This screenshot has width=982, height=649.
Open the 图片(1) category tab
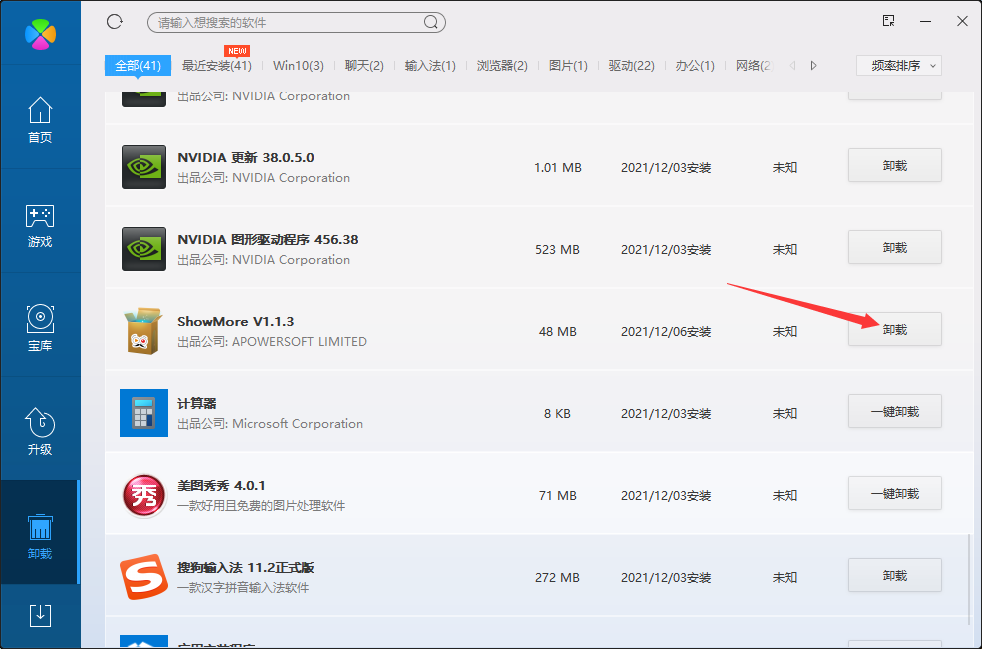point(568,65)
